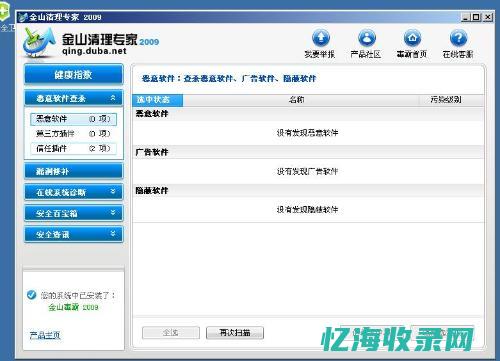Sort by the 名称 column header
Image resolution: width=500 pixels, height=361 pixels.
[301, 100]
